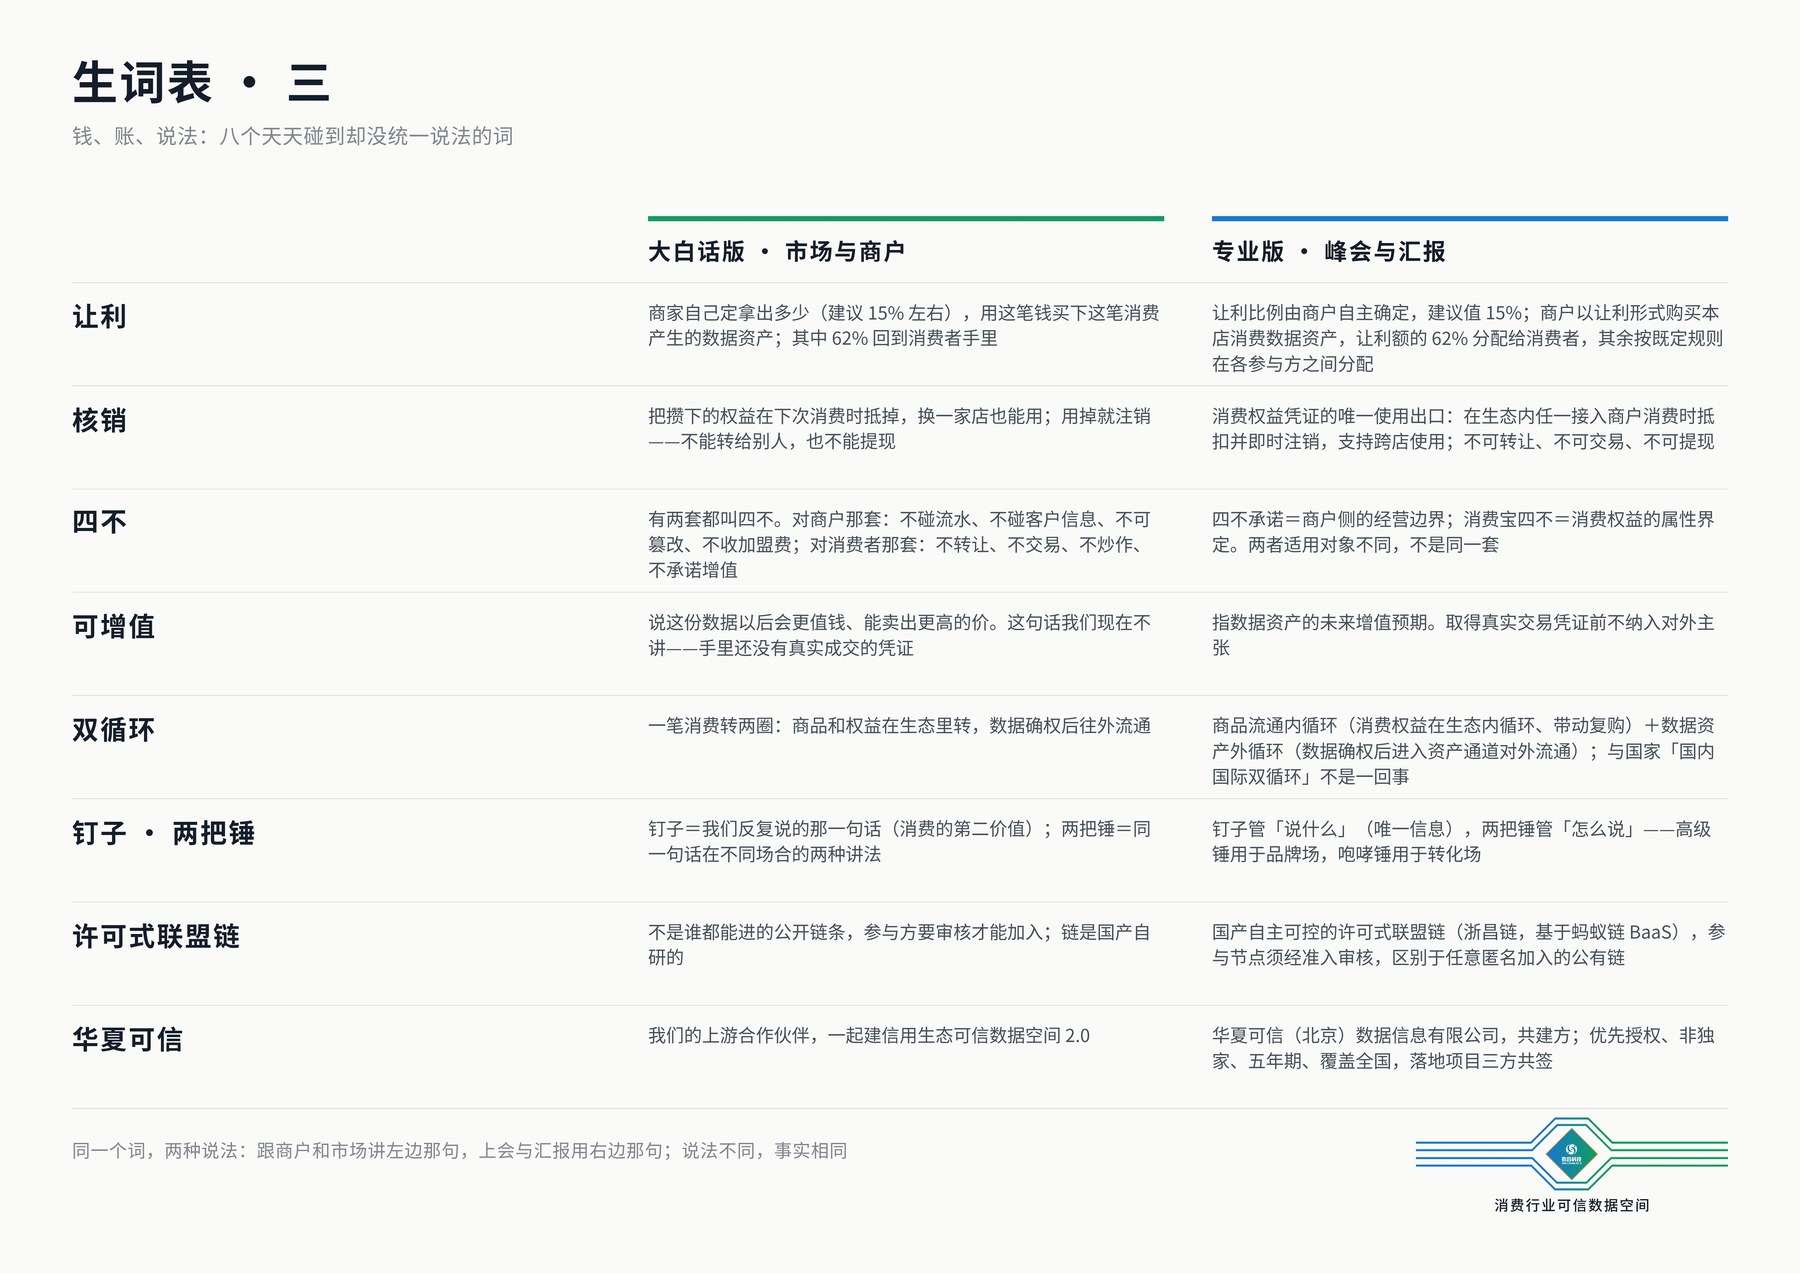The width and height of the screenshot is (1800, 1273).
Task: Click column header 大白话版 · 市场与商户
Action: [776, 252]
